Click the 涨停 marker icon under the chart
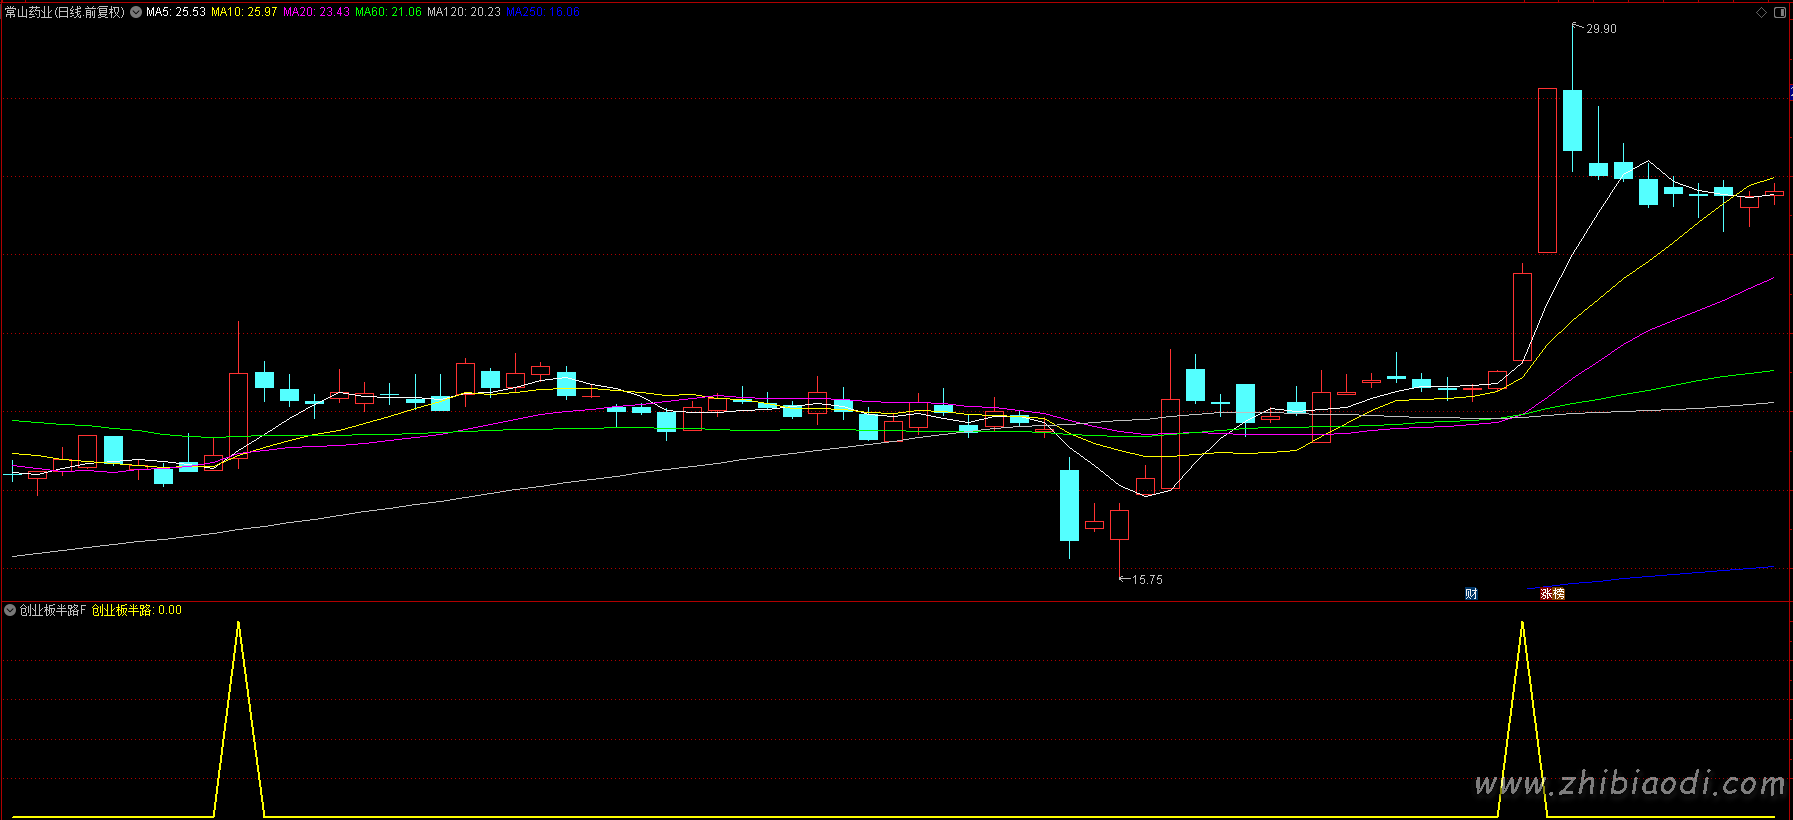 pyautogui.click(x=1552, y=593)
